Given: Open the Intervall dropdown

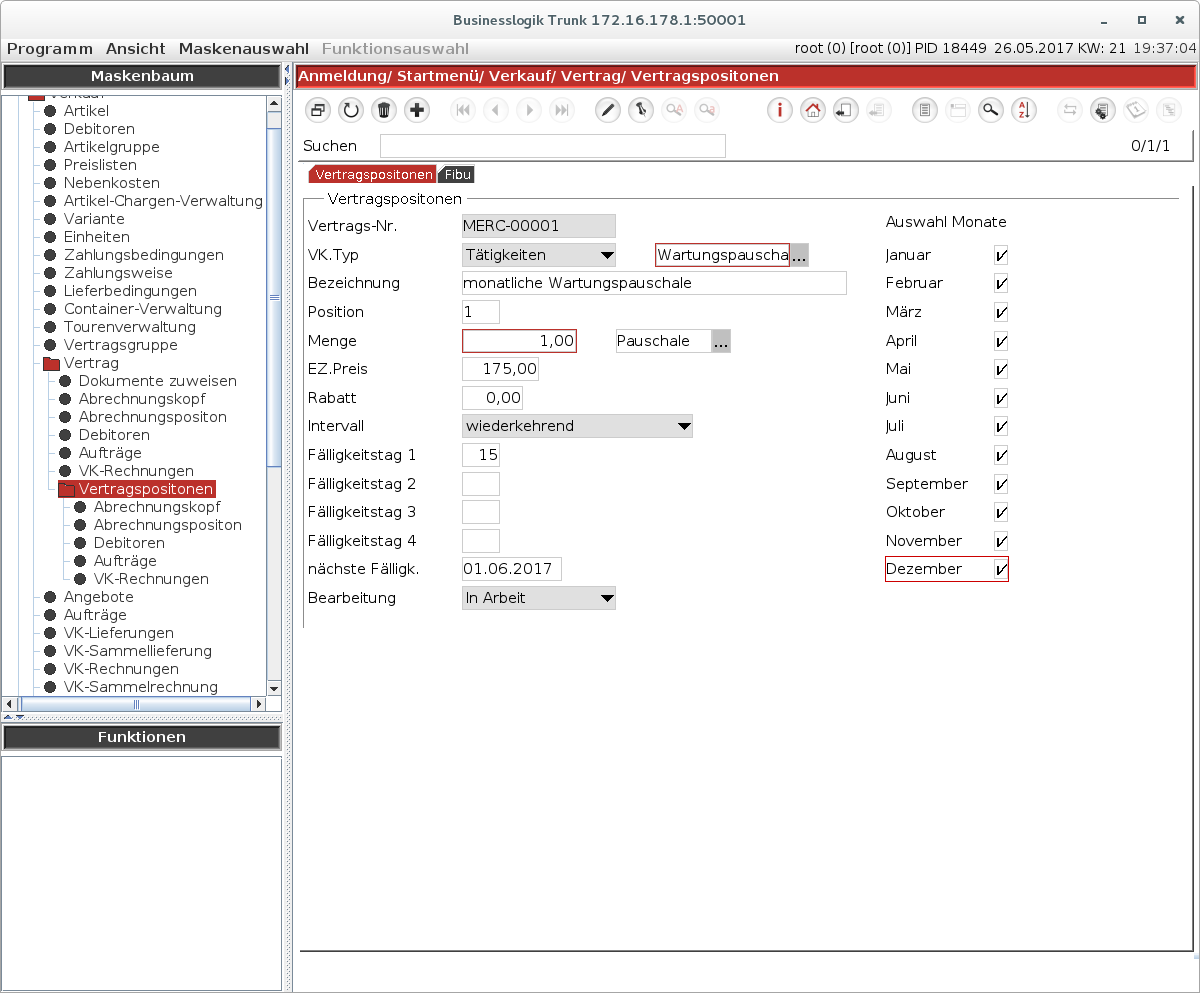Looking at the screenshot, I should (684, 427).
